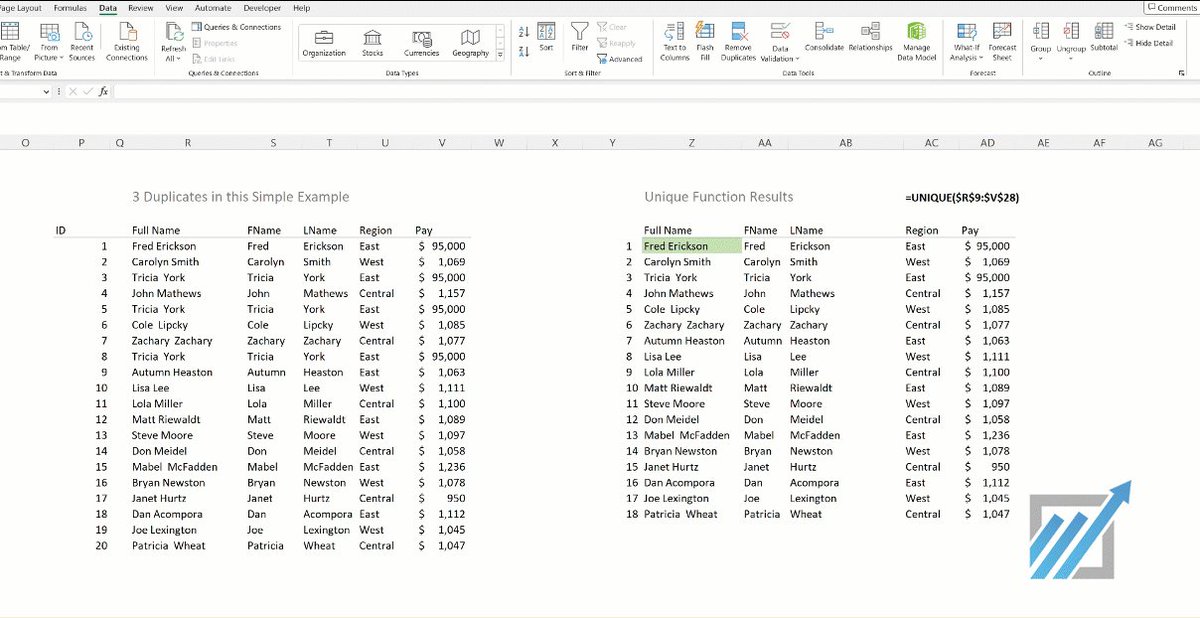1200x618 pixels.
Task: Click the greyed Edit Links button
Action: coord(213,59)
